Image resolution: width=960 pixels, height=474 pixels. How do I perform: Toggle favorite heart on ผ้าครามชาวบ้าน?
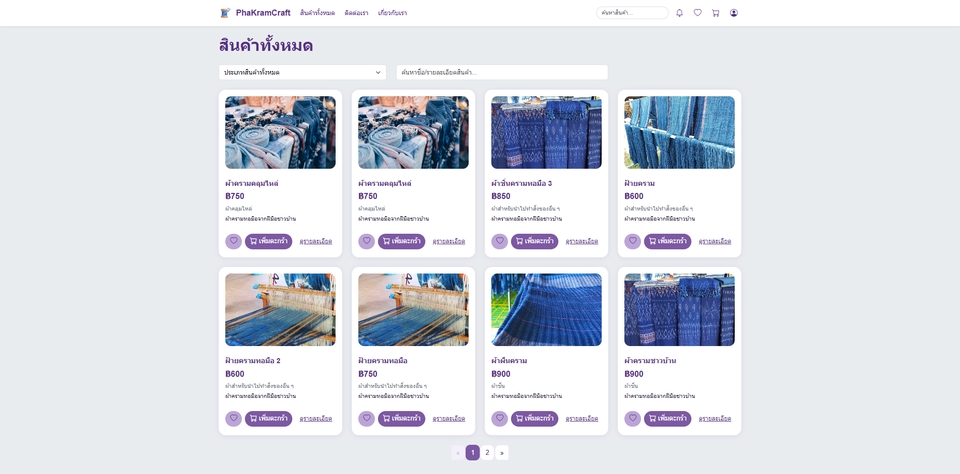632,419
